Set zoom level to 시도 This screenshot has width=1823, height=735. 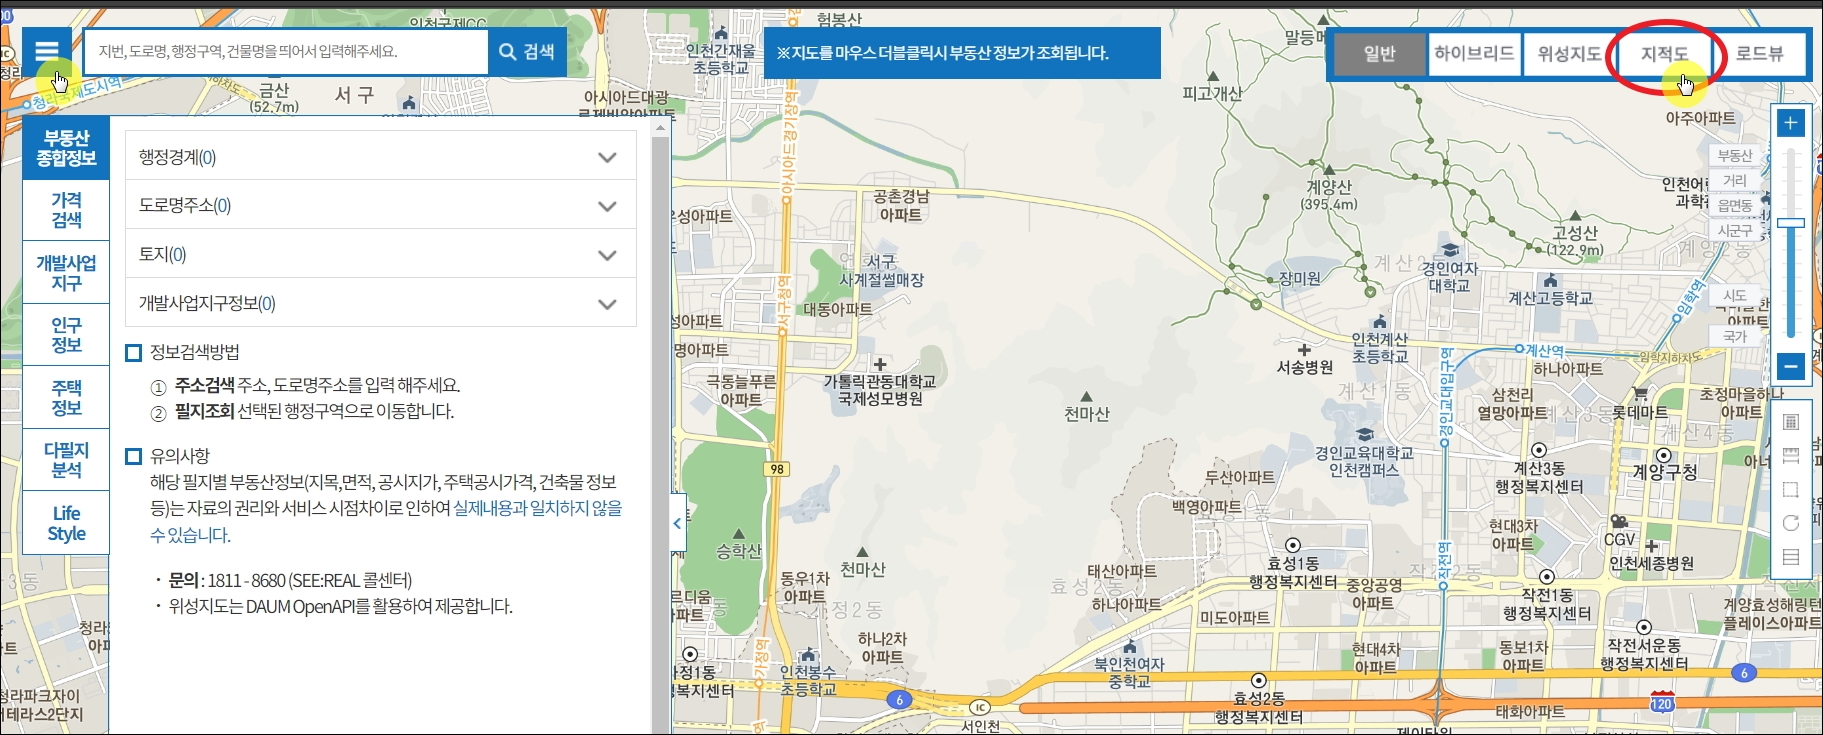(1735, 295)
